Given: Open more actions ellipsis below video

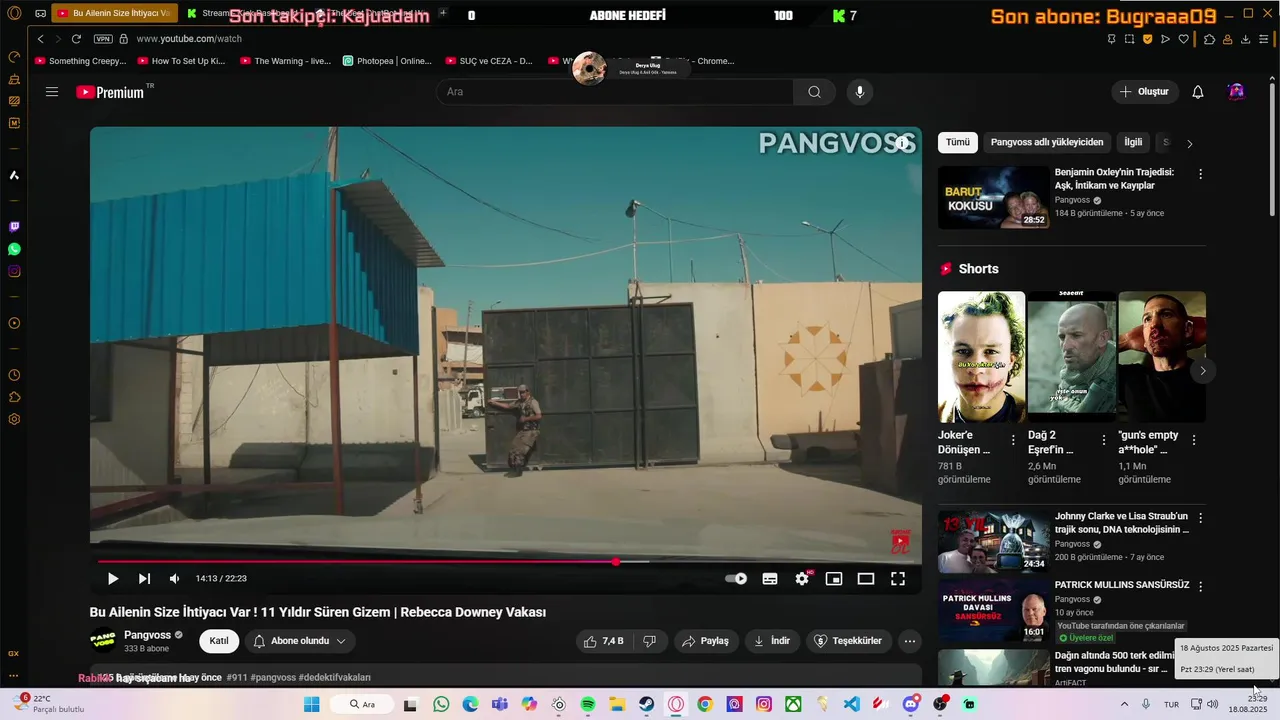Looking at the screenshot, I should 910,641.
